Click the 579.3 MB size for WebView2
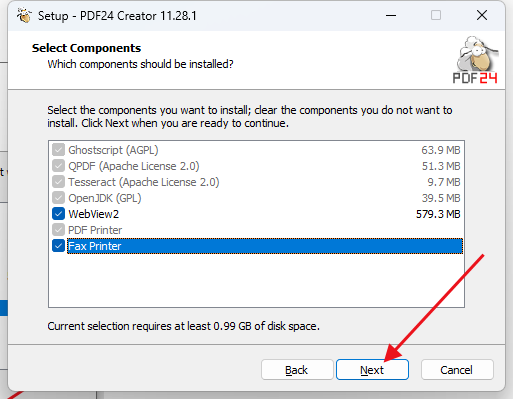The image size is (513, 399). pos(438,214)
